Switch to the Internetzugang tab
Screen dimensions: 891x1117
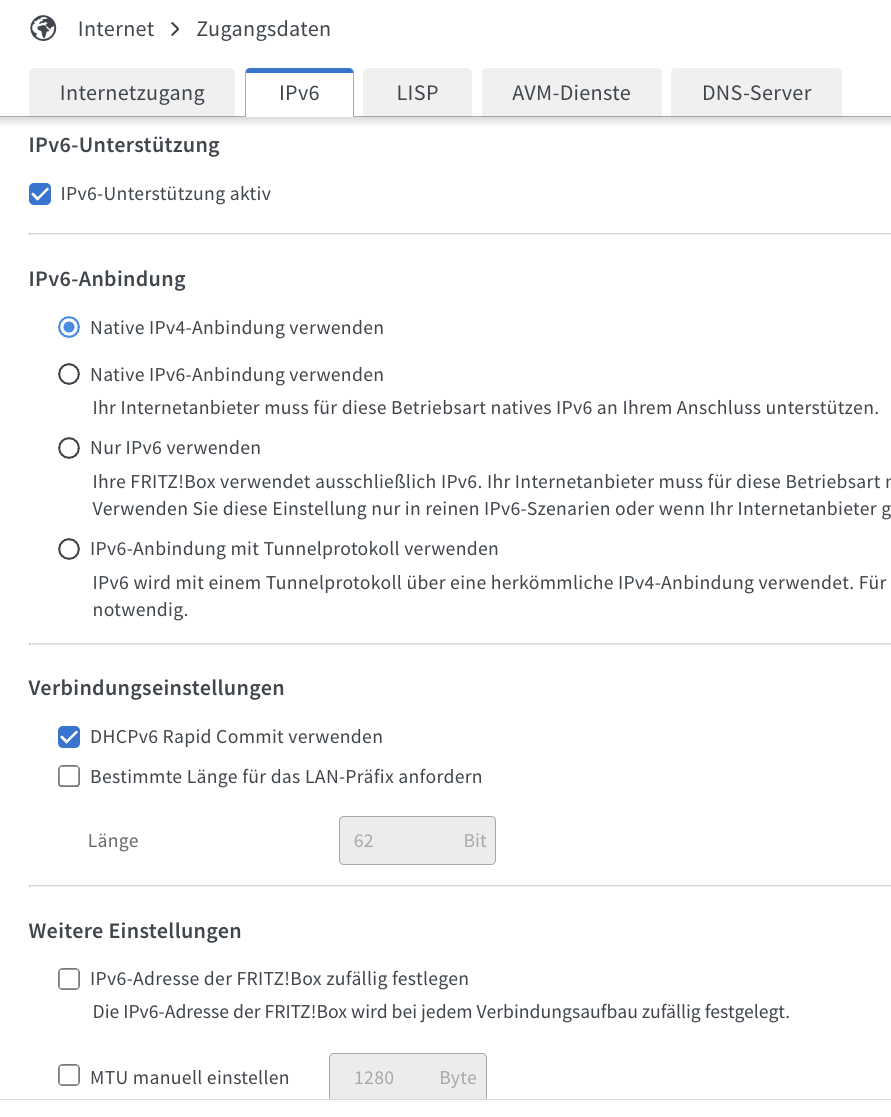click(132, 93)
